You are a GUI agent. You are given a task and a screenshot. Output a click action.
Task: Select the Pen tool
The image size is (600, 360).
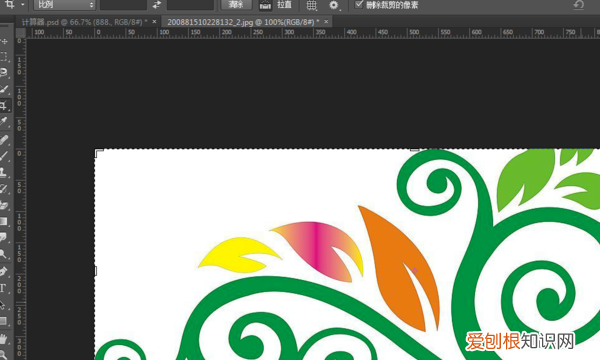tap(4, 272)
